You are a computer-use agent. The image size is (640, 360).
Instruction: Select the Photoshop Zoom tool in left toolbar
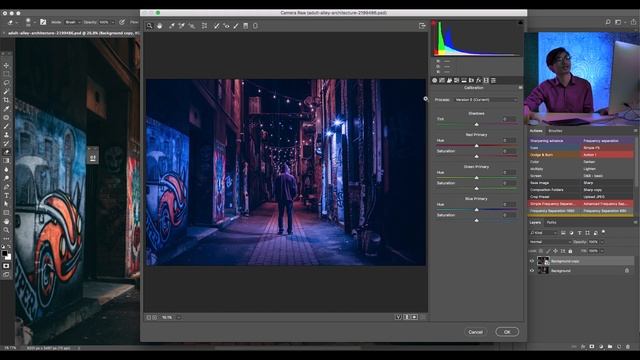tap(6, 230)
